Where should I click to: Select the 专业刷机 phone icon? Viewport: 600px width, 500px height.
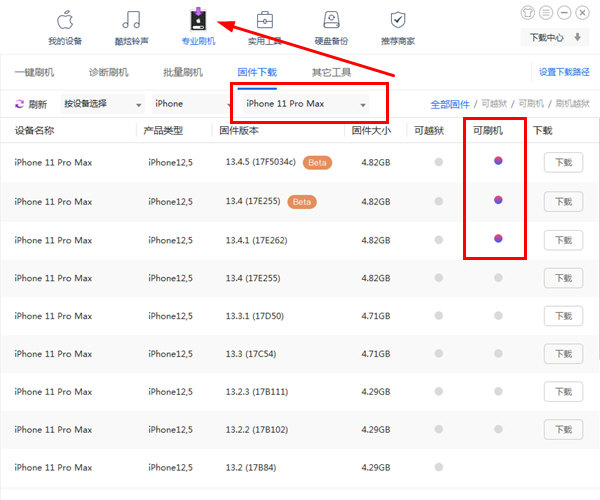198,20
